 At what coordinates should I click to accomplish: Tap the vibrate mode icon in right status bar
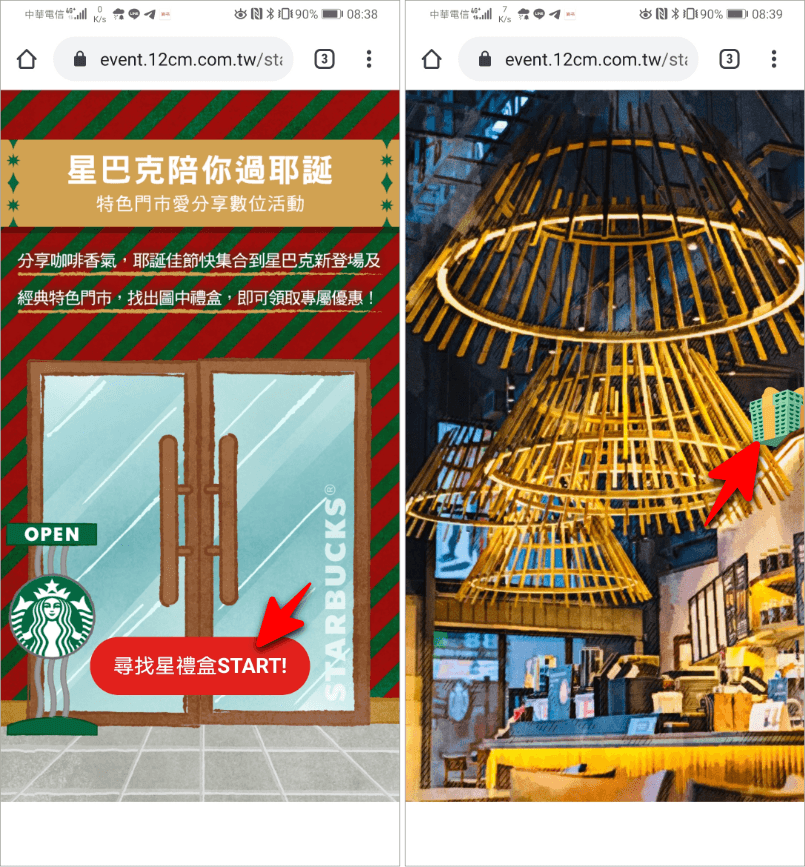689,14
